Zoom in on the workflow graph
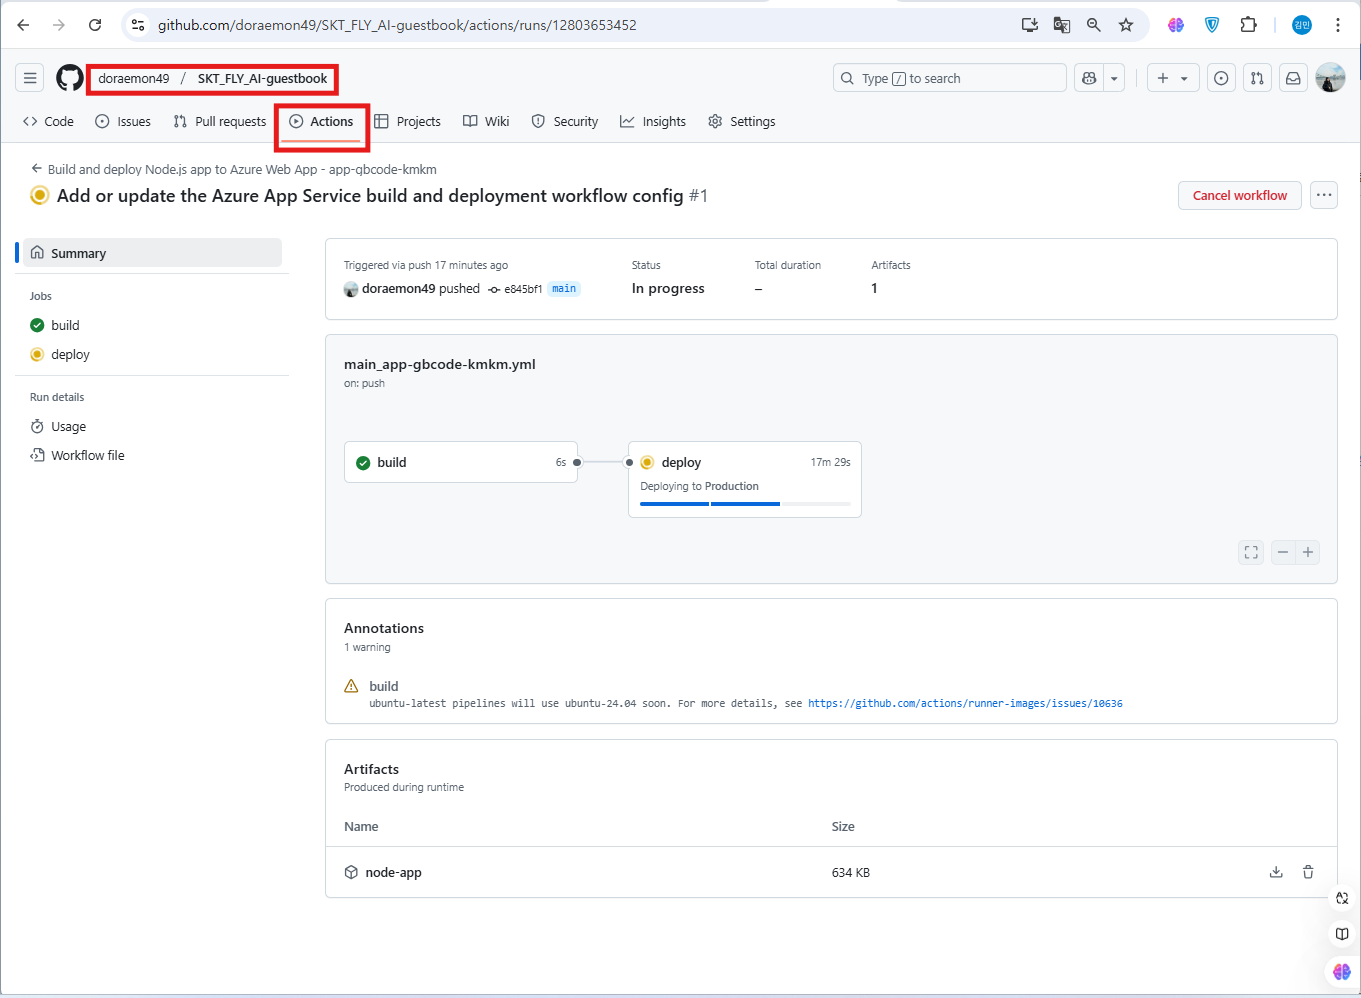1361x998 pixels. [1308, 552]
